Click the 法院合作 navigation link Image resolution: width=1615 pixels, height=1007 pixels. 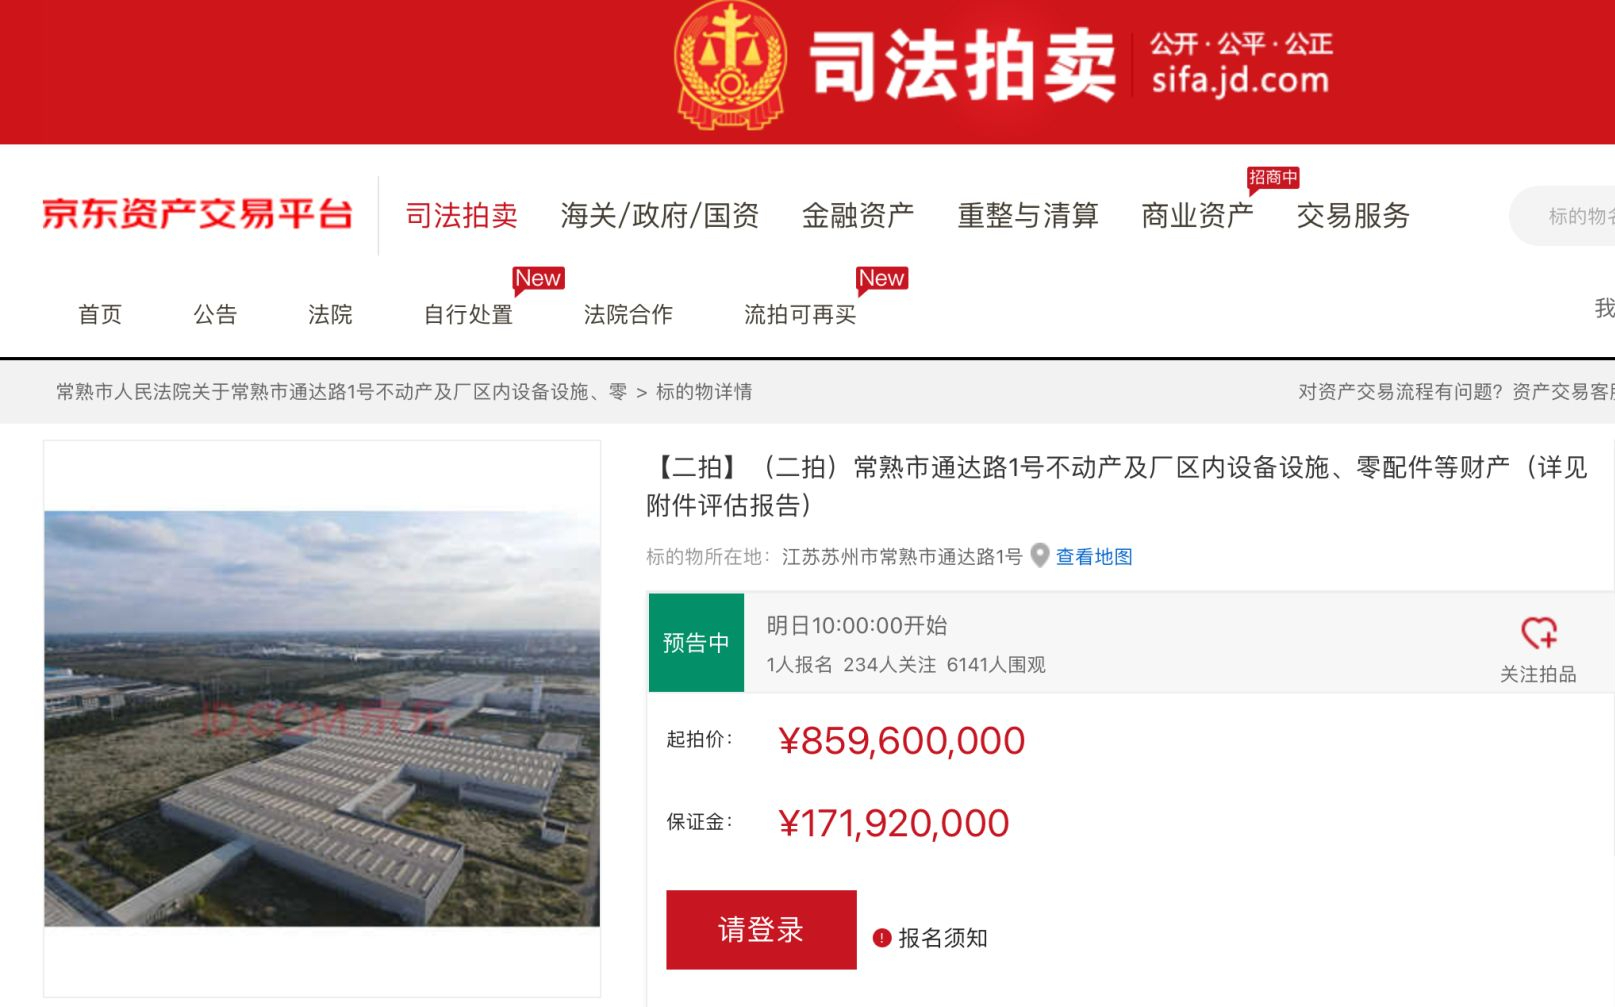point(628,314)
